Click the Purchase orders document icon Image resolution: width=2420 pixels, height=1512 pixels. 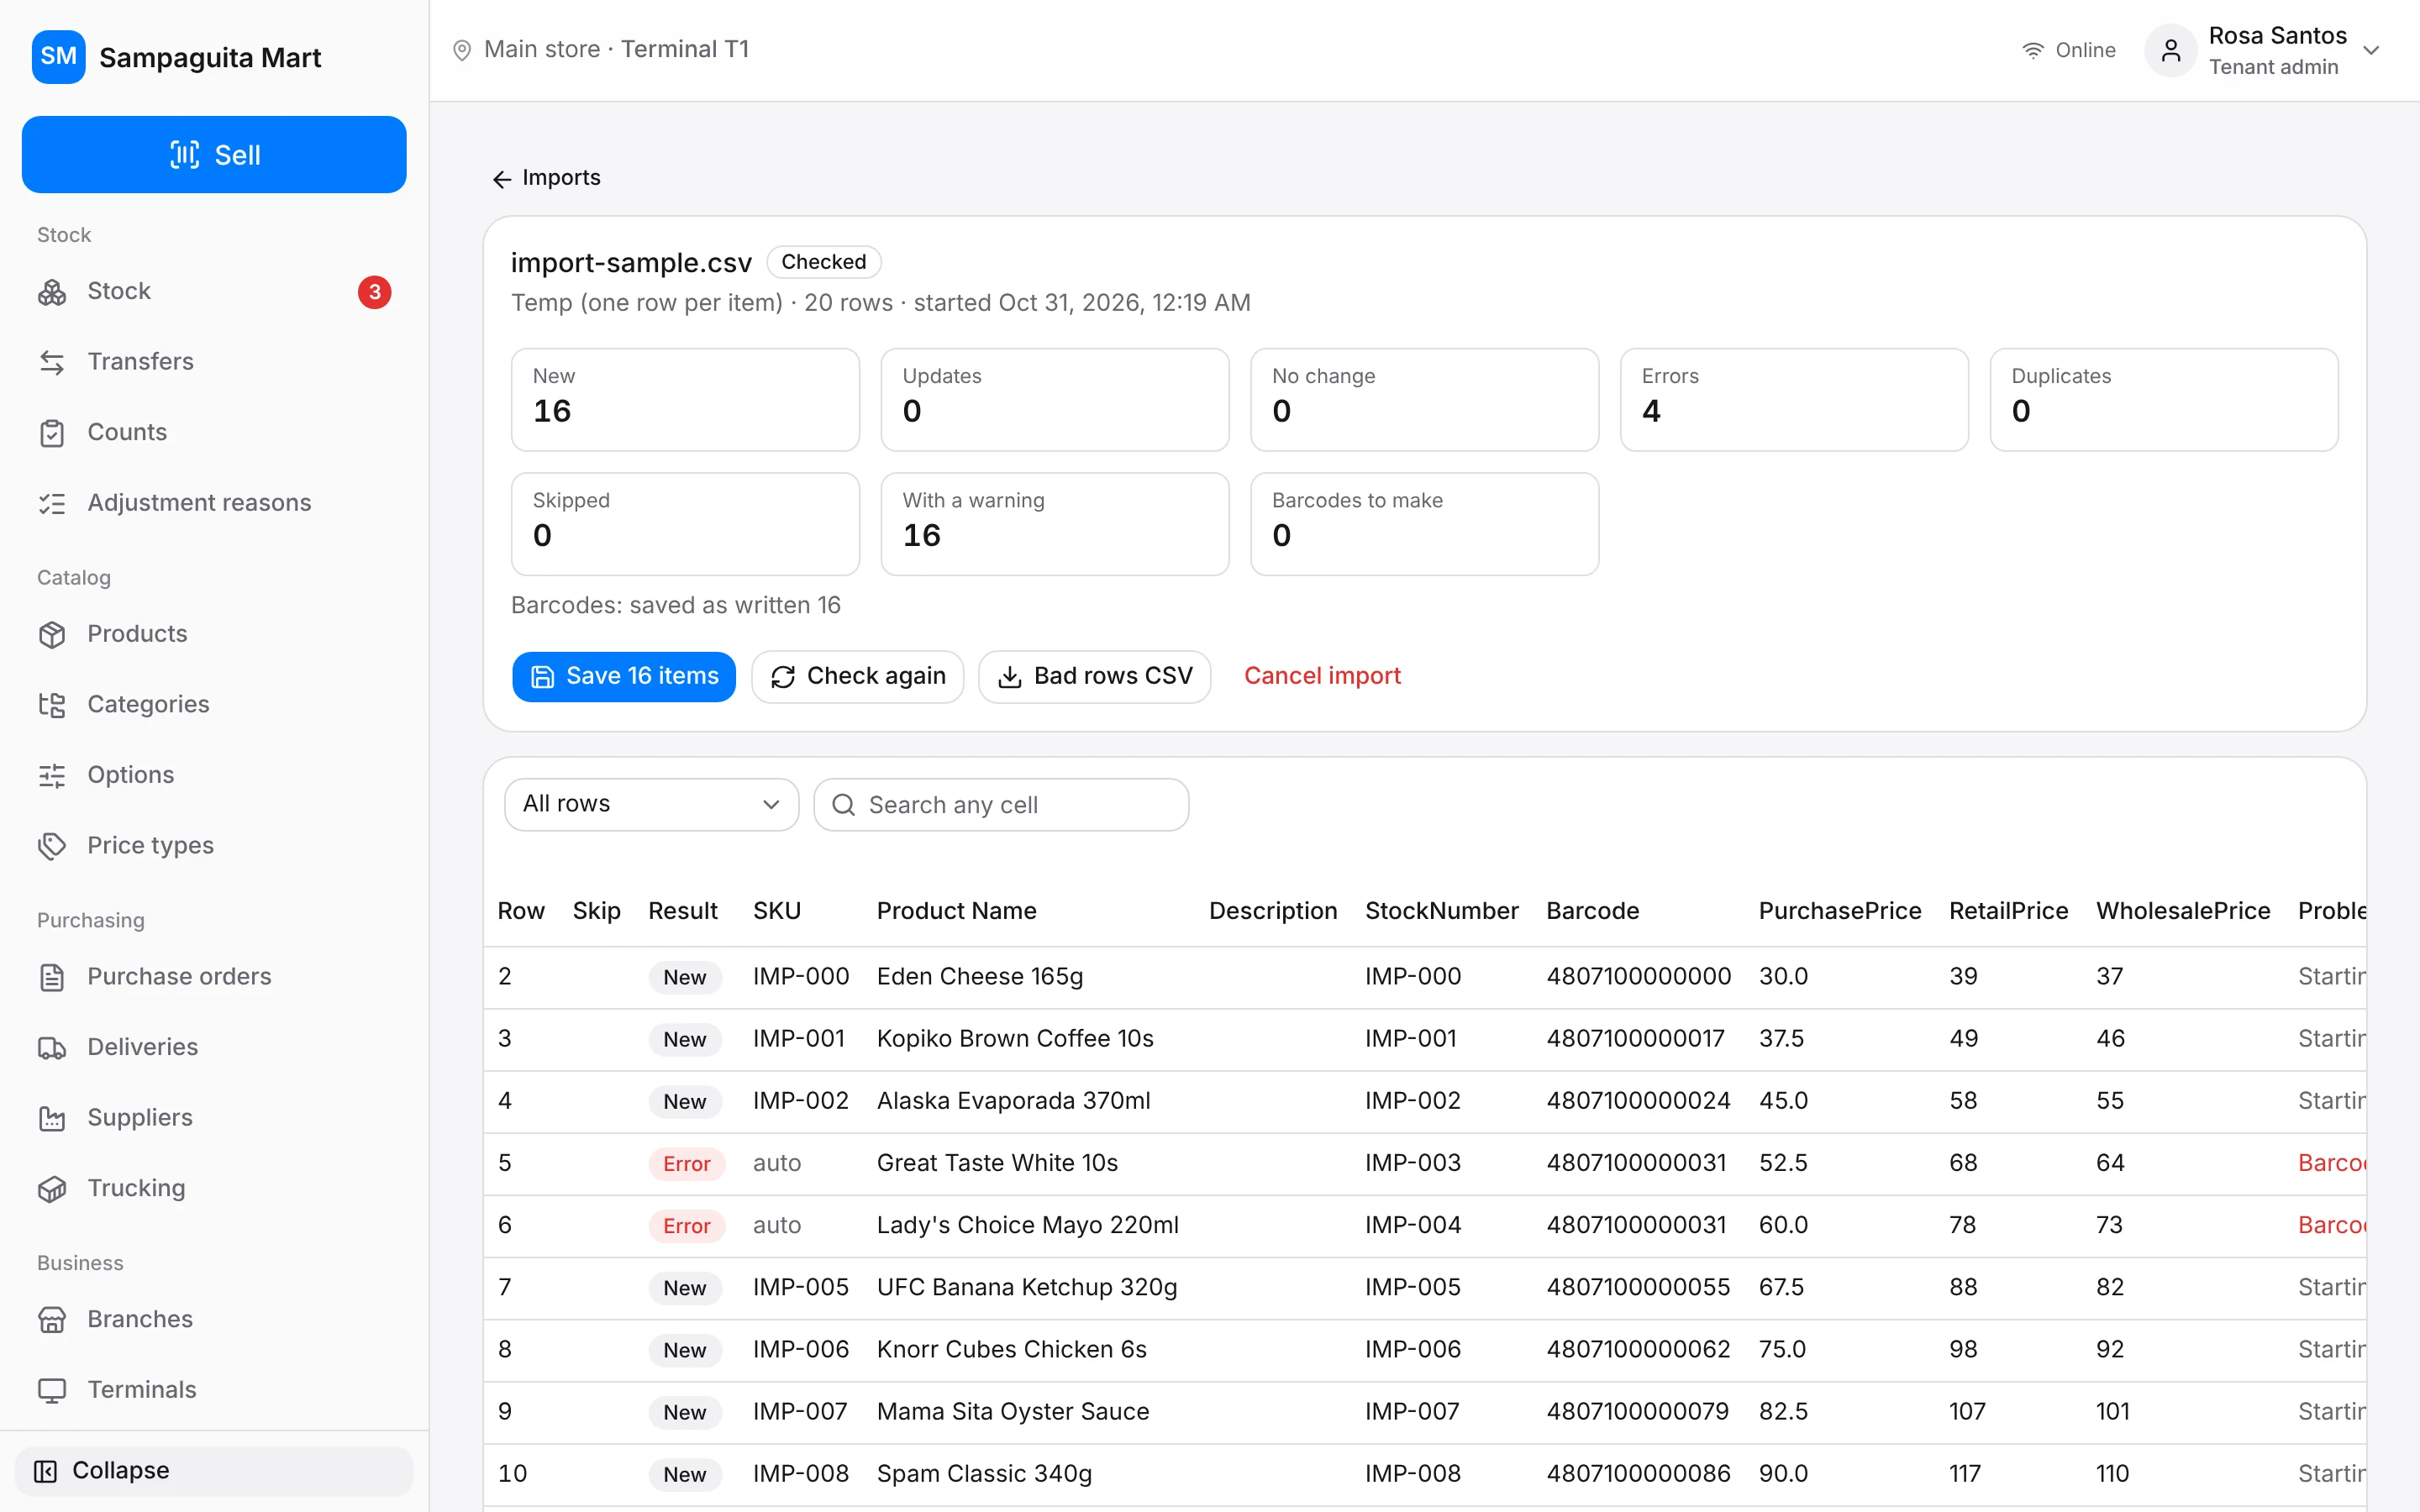pos(52,977)
